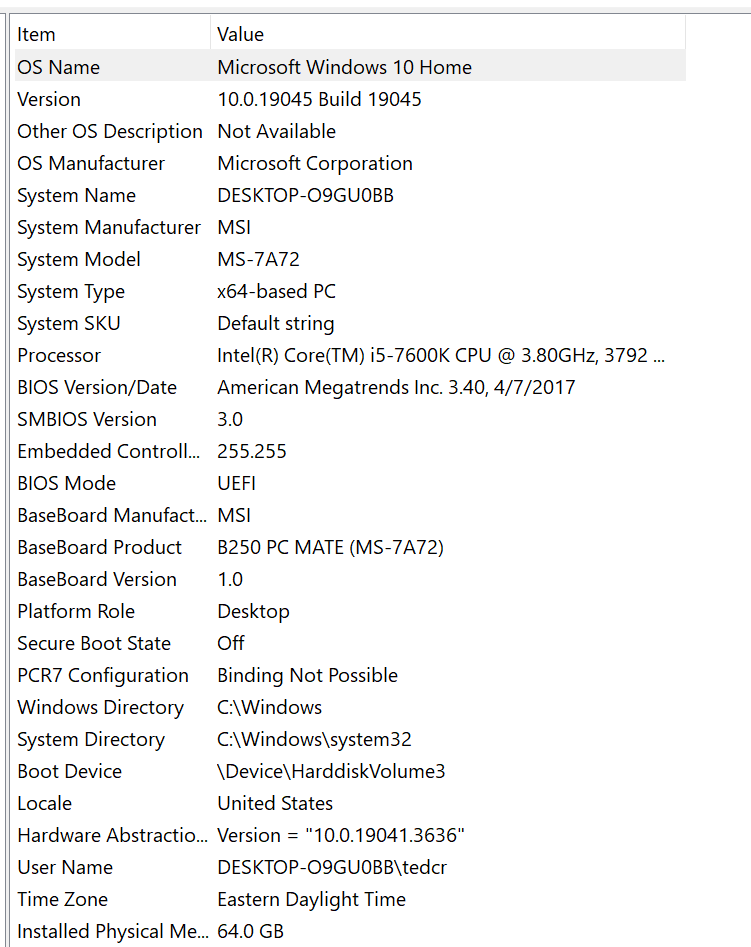Click the Item column header
Viewport: 751px width, 947px height.
(x=112, y=34)
